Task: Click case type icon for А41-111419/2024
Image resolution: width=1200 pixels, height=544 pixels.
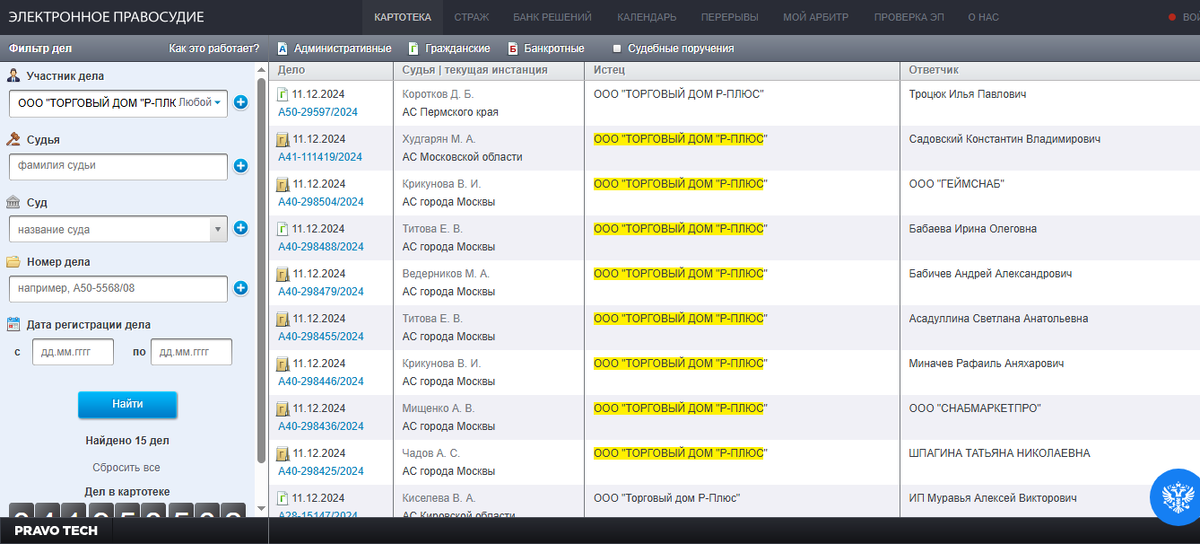Action: (x=283, y=139)
